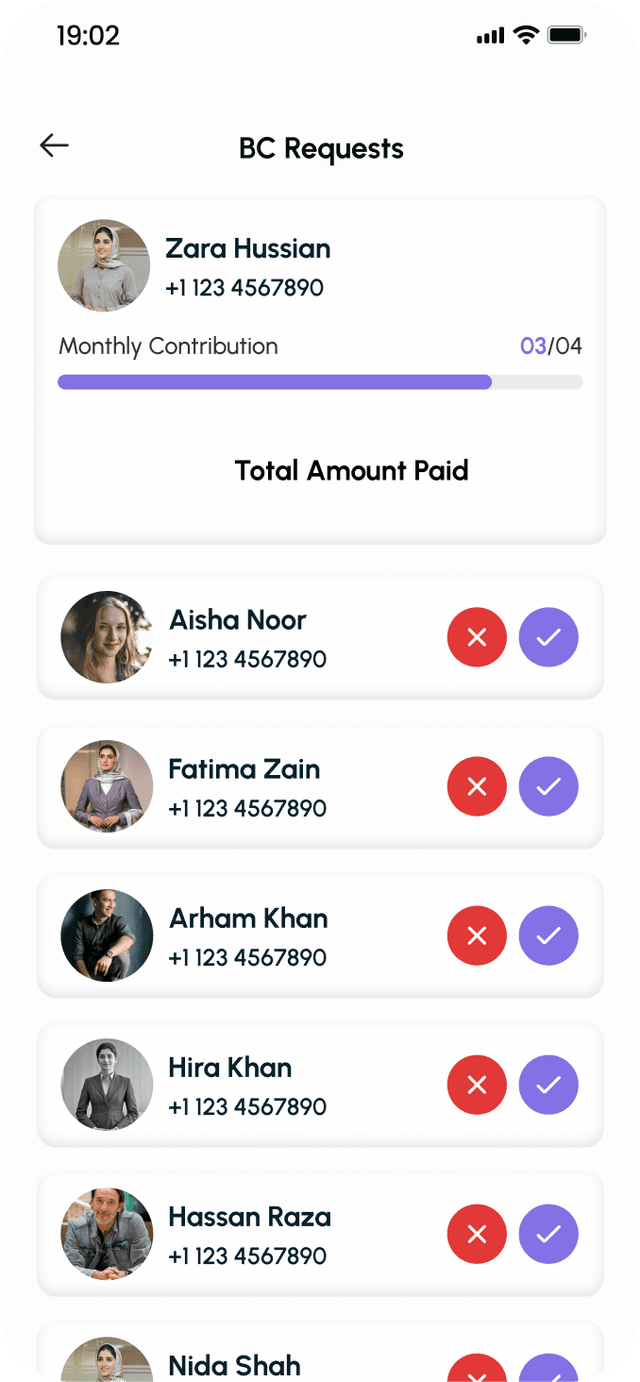Check the battery icon in status bar

click(567, 36)
